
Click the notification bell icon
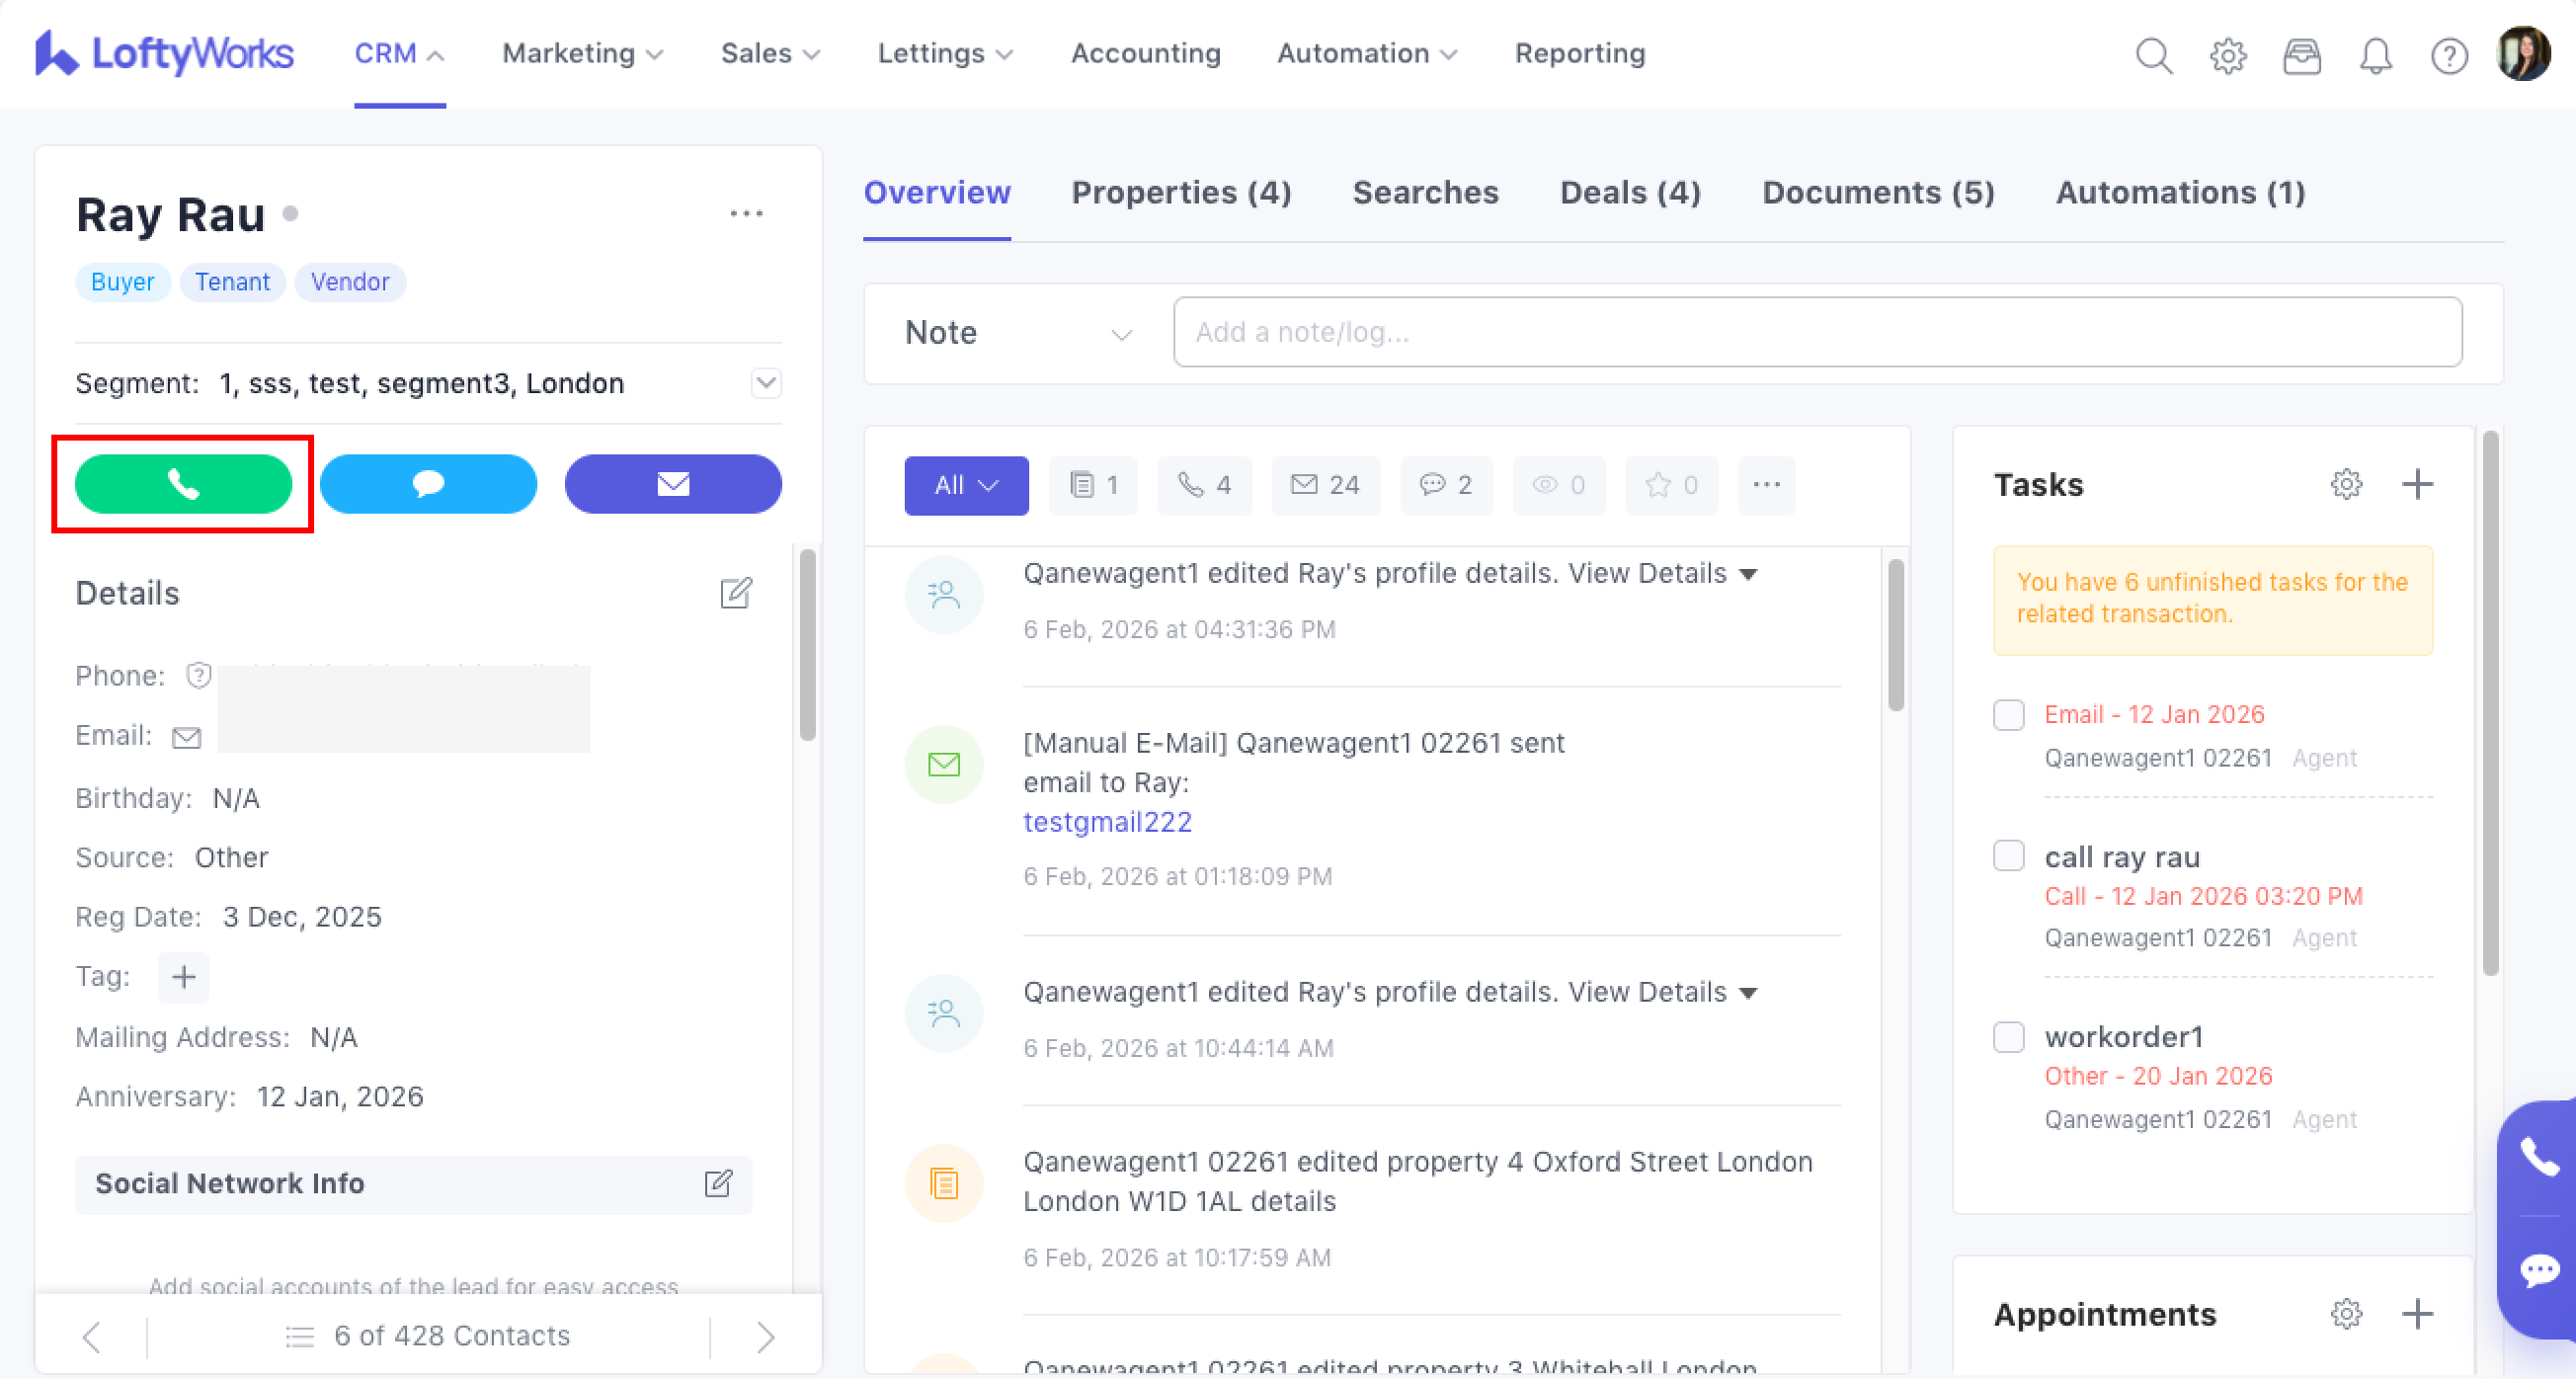[x=2375, y=56]
